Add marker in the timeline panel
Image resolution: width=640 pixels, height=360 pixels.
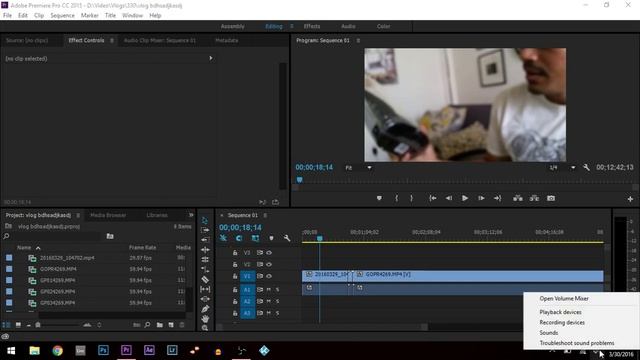pos(271,238)
